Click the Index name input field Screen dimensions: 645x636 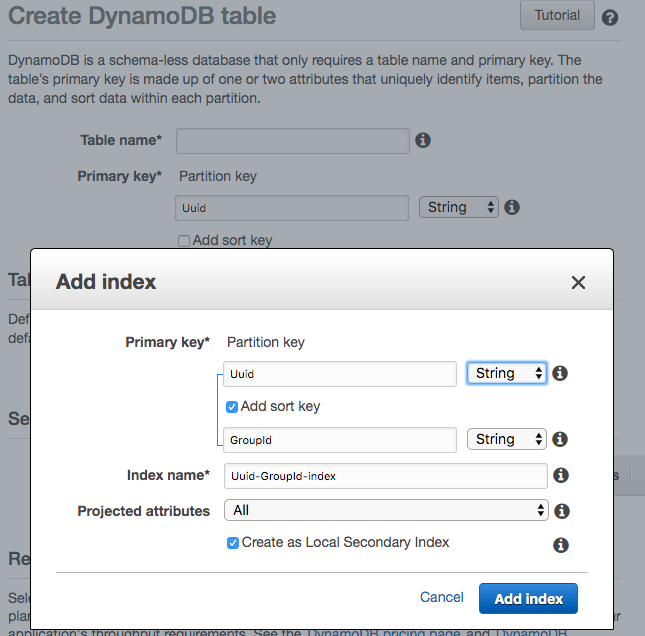coord(385,476)
